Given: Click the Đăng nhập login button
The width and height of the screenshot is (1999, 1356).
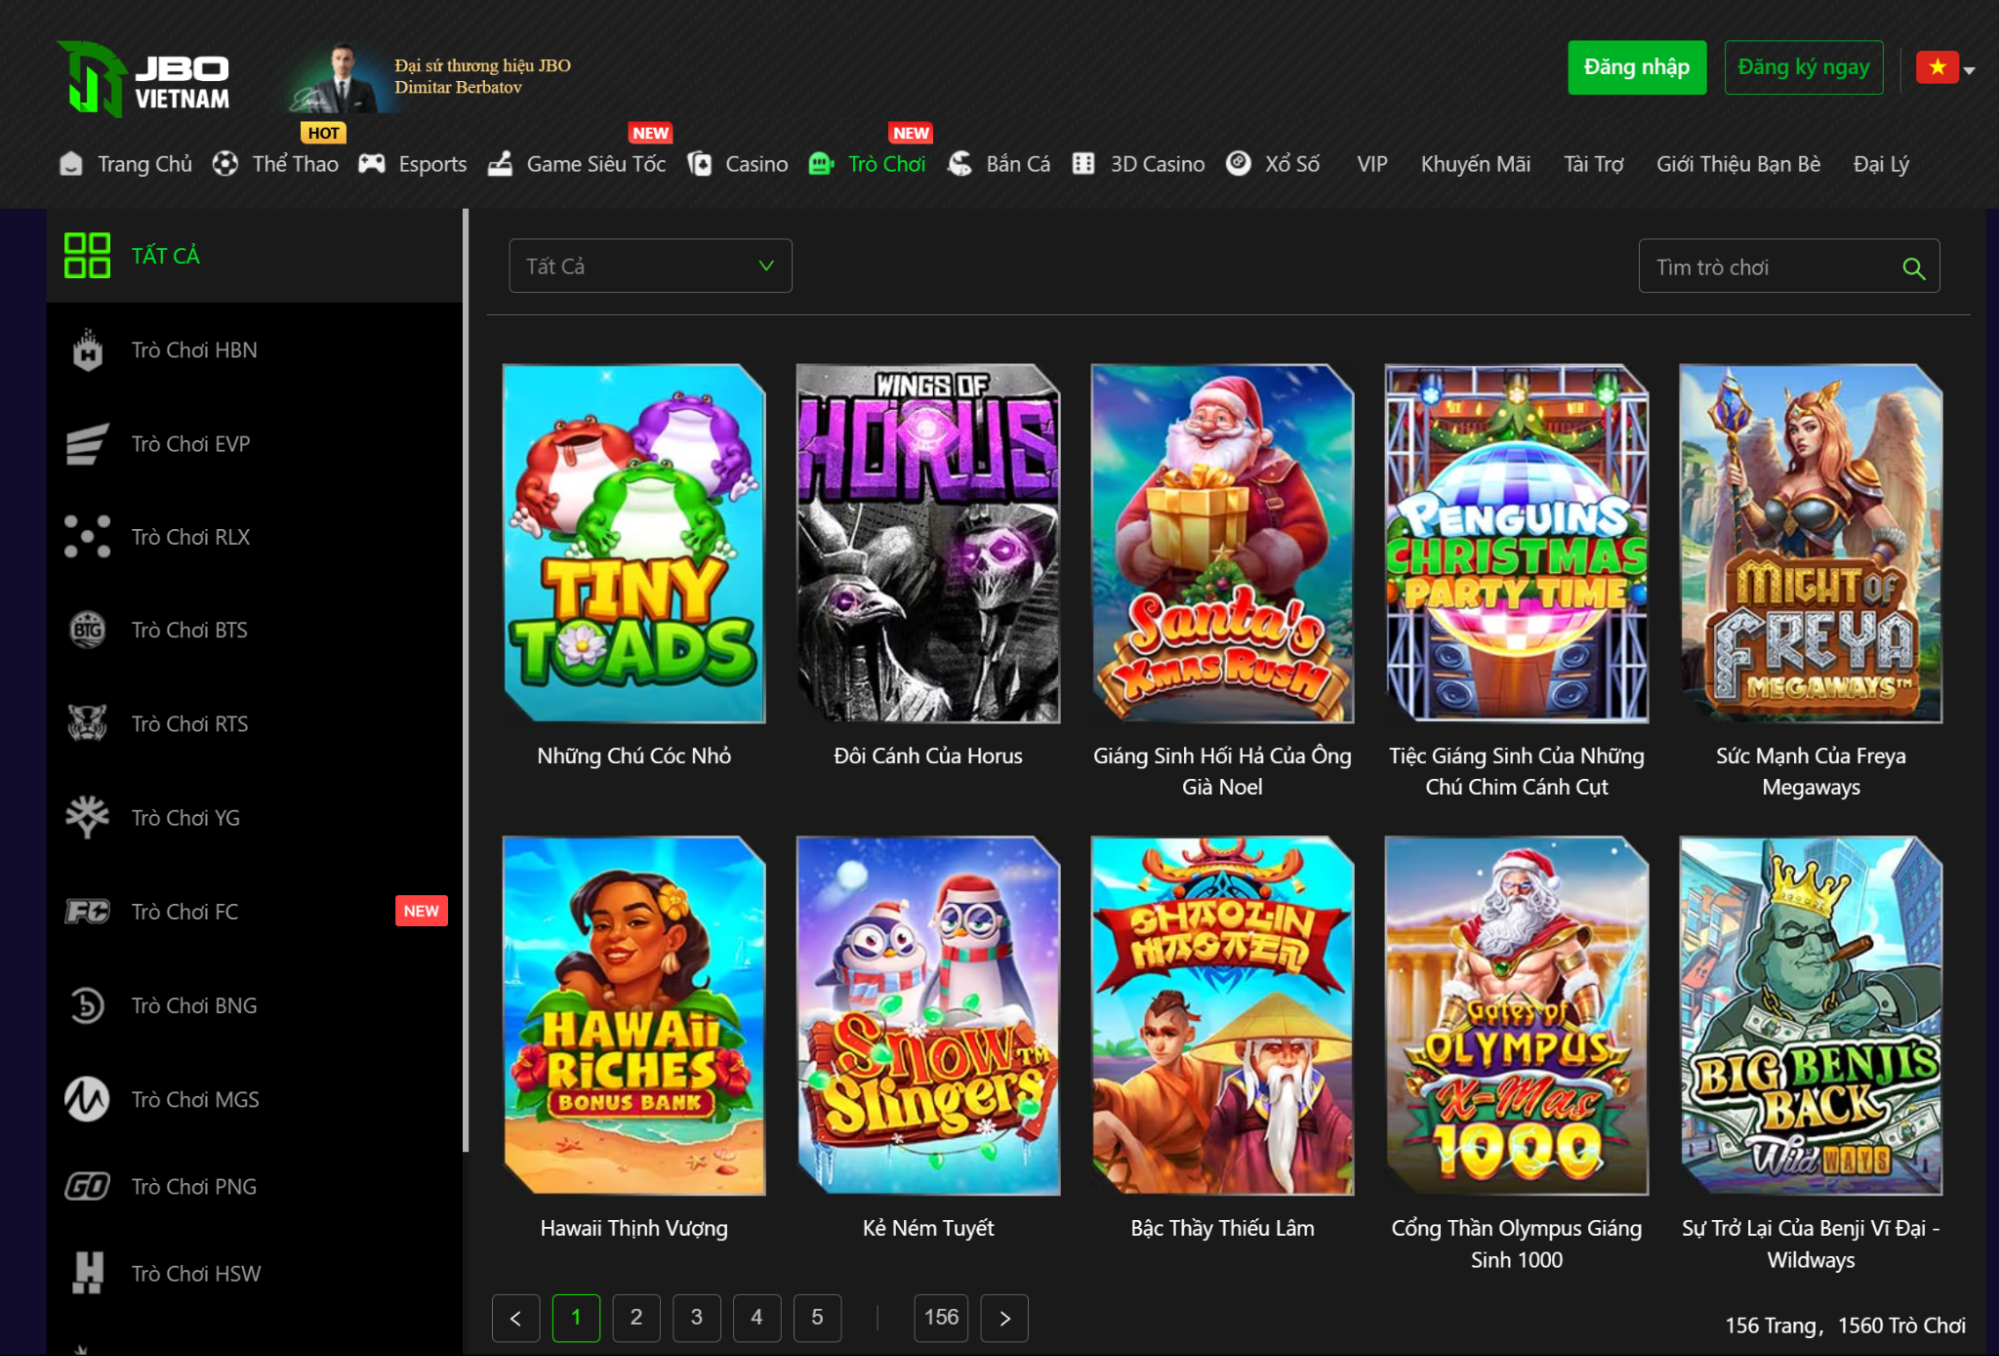Looking at the screenshot, I should (1637, 68).
